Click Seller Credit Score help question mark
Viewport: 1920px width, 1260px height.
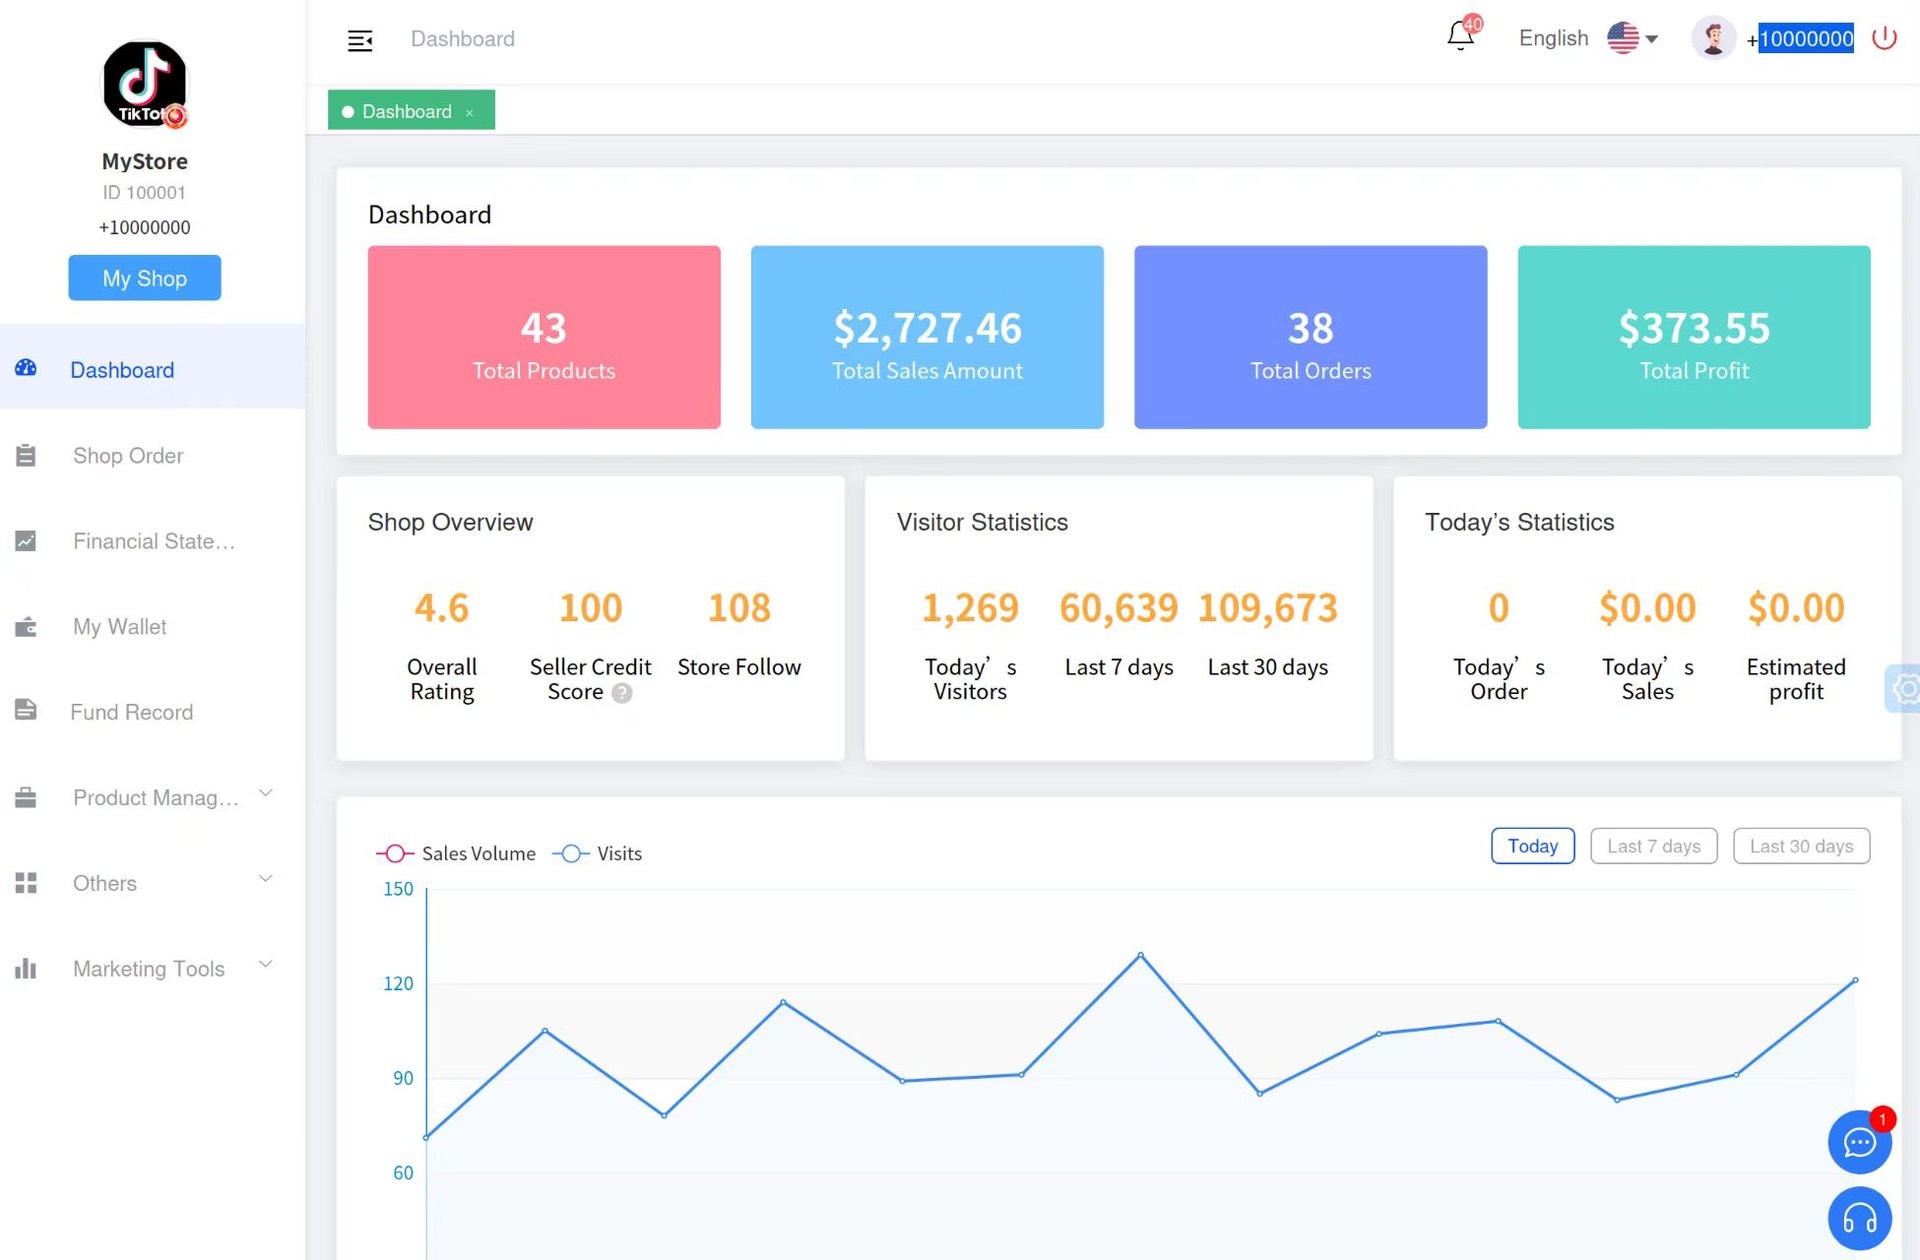[622, 693]
